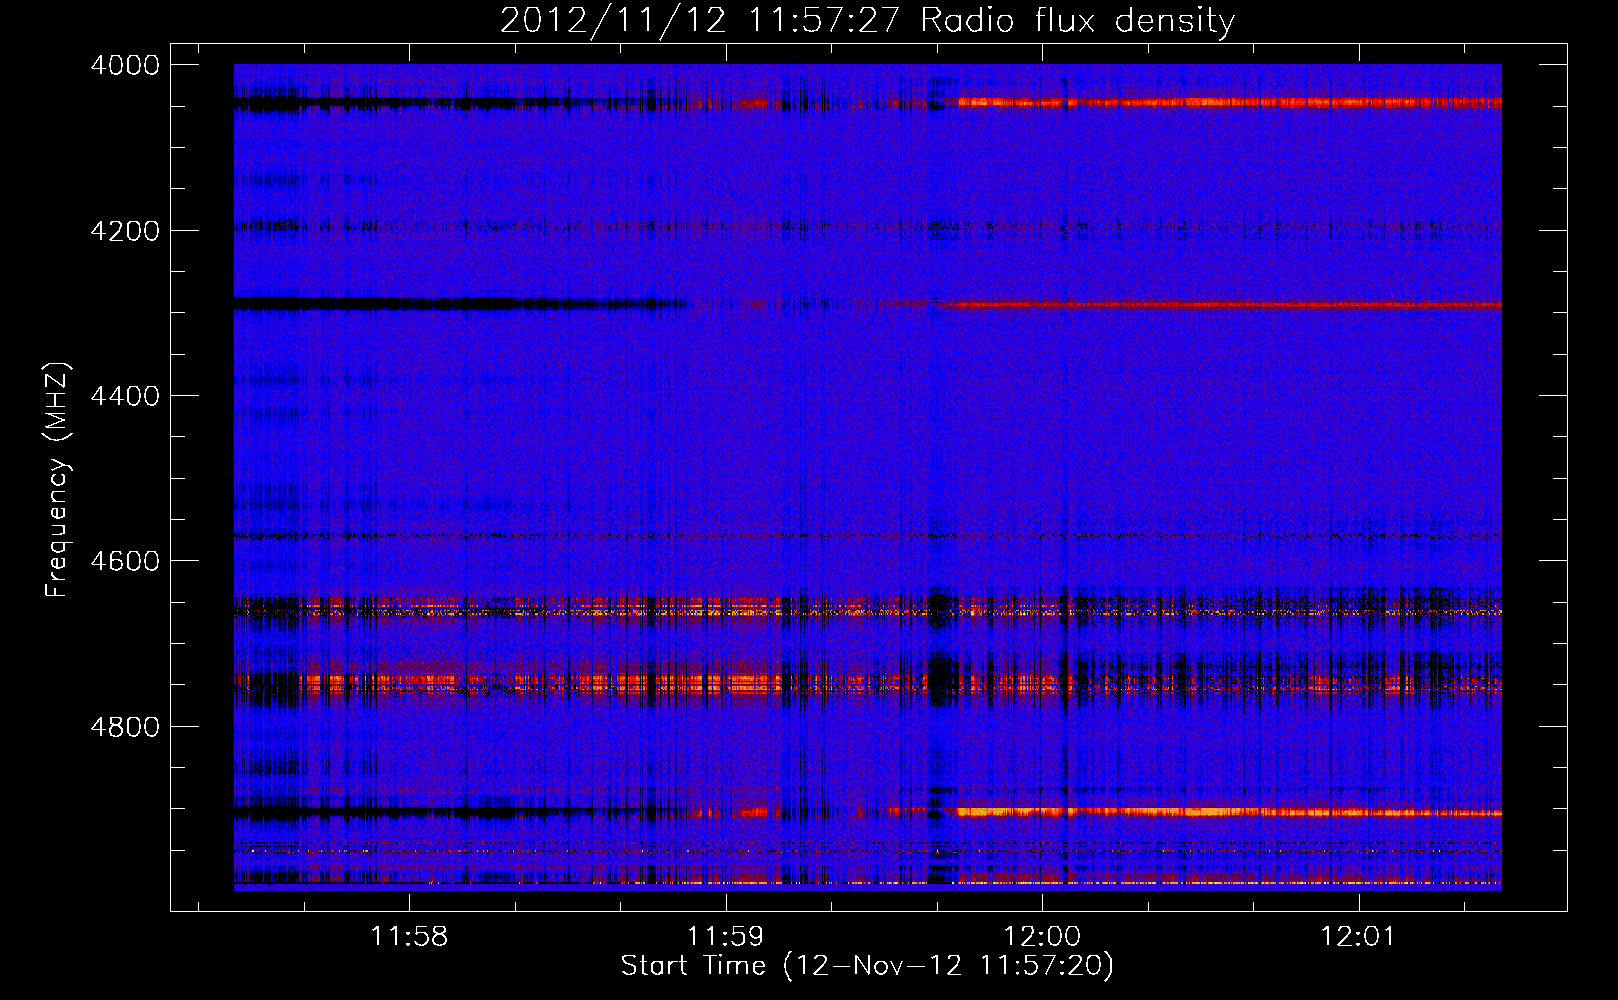Click the '4200' frequency axis label
Screen dimensions: 1618x1000
[125, 231]
